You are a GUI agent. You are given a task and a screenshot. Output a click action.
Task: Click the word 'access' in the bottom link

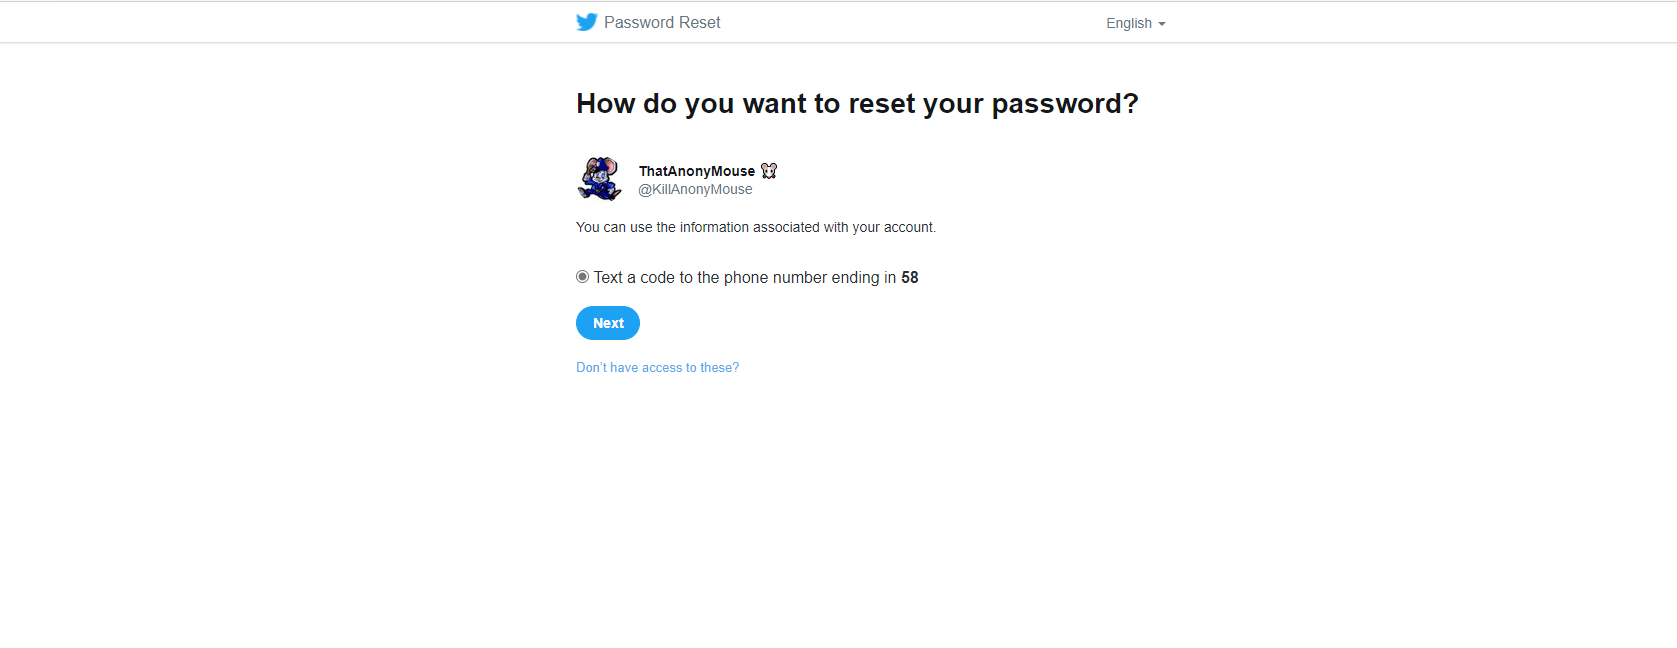[662, 368]
